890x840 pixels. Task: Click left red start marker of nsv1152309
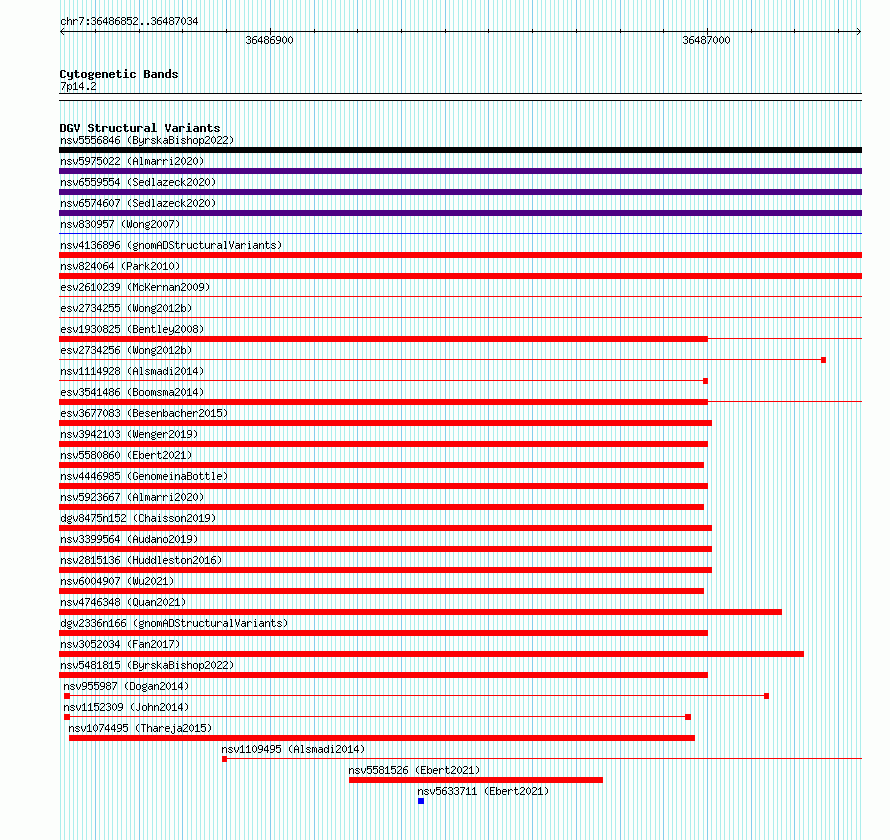point(67,717)
